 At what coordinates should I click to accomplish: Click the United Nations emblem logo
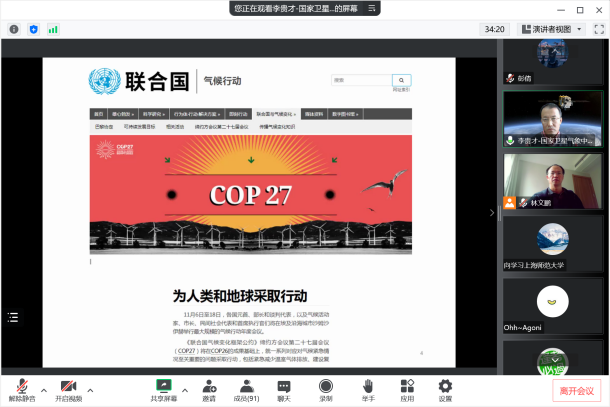[x=104, y=81]
